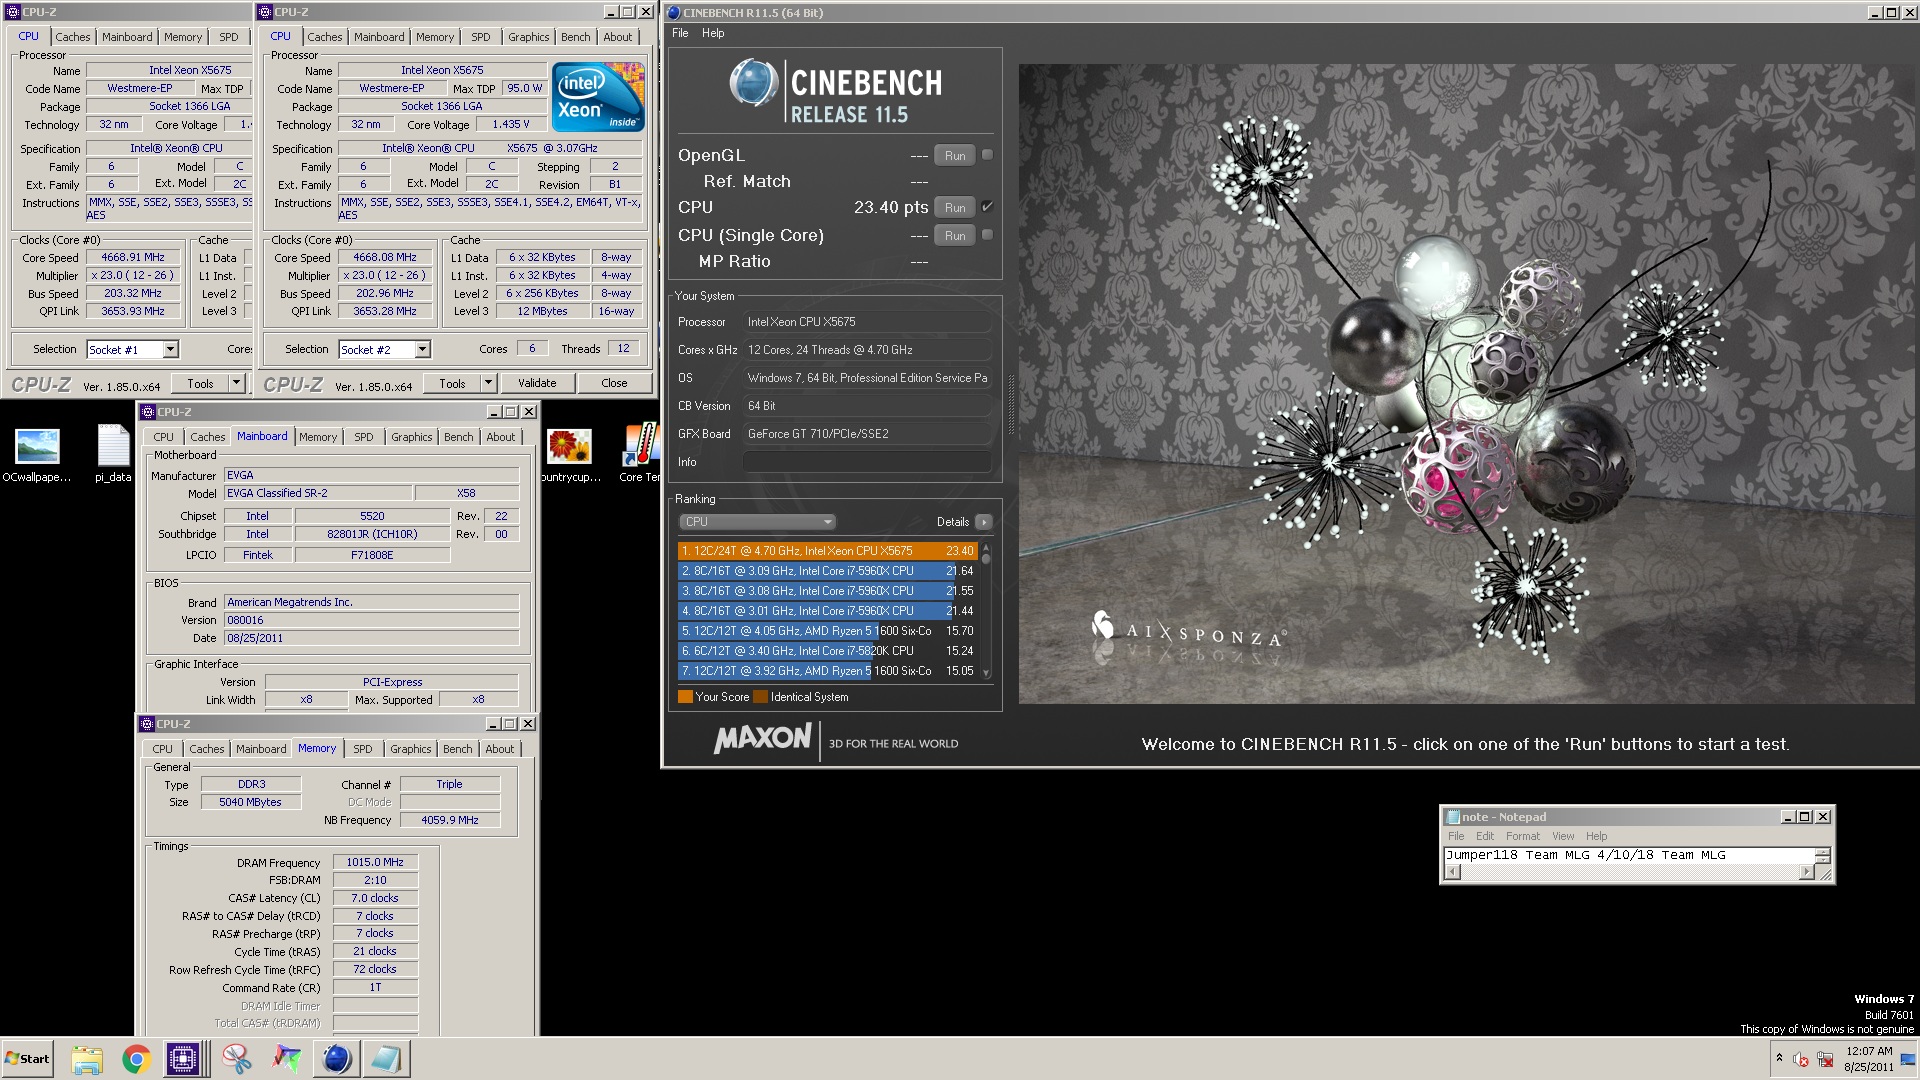Click the Info field in Your System

[866, 462]
